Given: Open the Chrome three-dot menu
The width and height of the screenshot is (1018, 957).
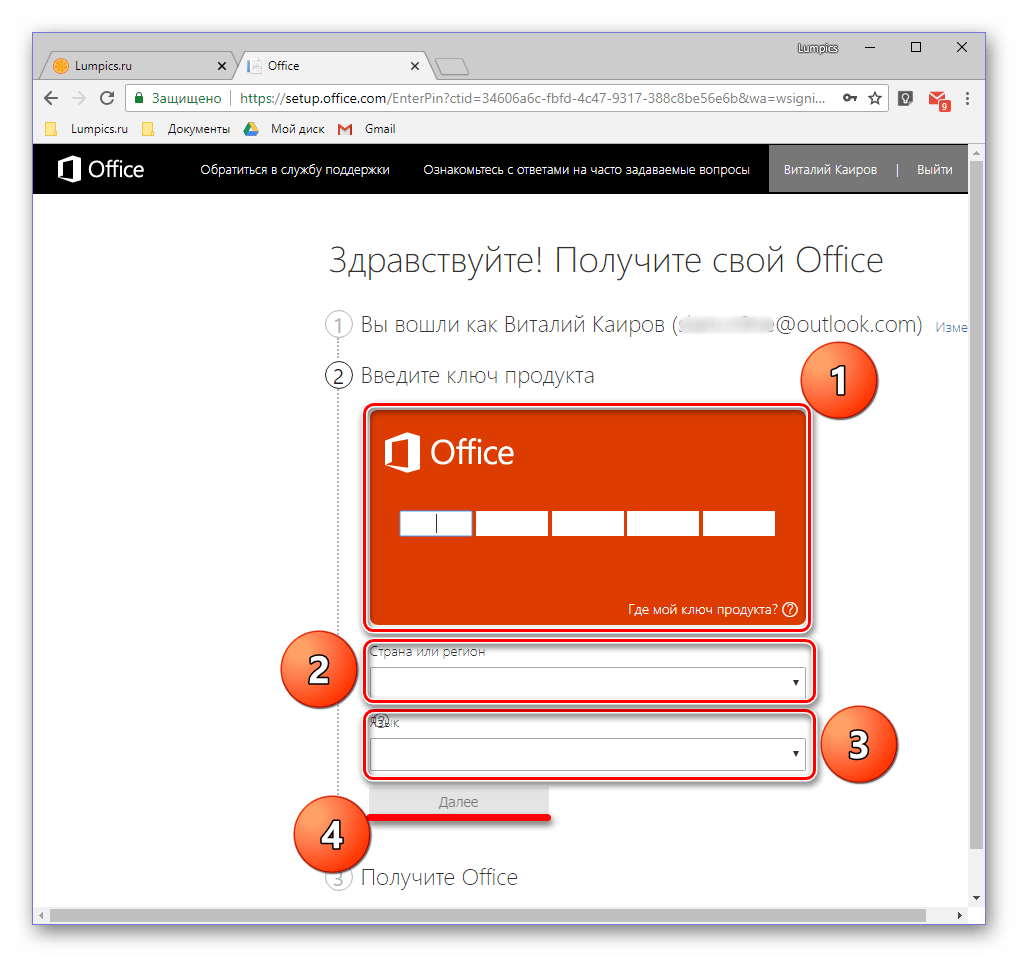Looking at the screenshot, I should (x=967, y=98).
